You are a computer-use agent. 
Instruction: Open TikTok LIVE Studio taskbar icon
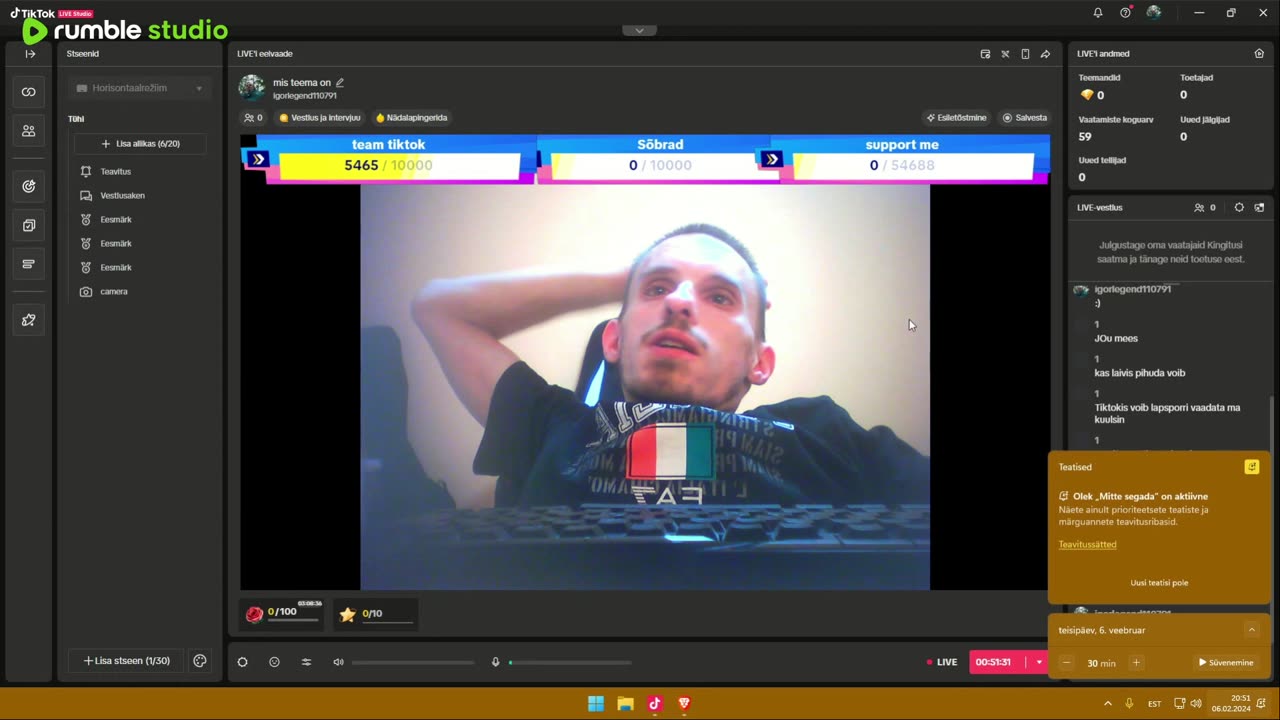(x=655, y=704)
